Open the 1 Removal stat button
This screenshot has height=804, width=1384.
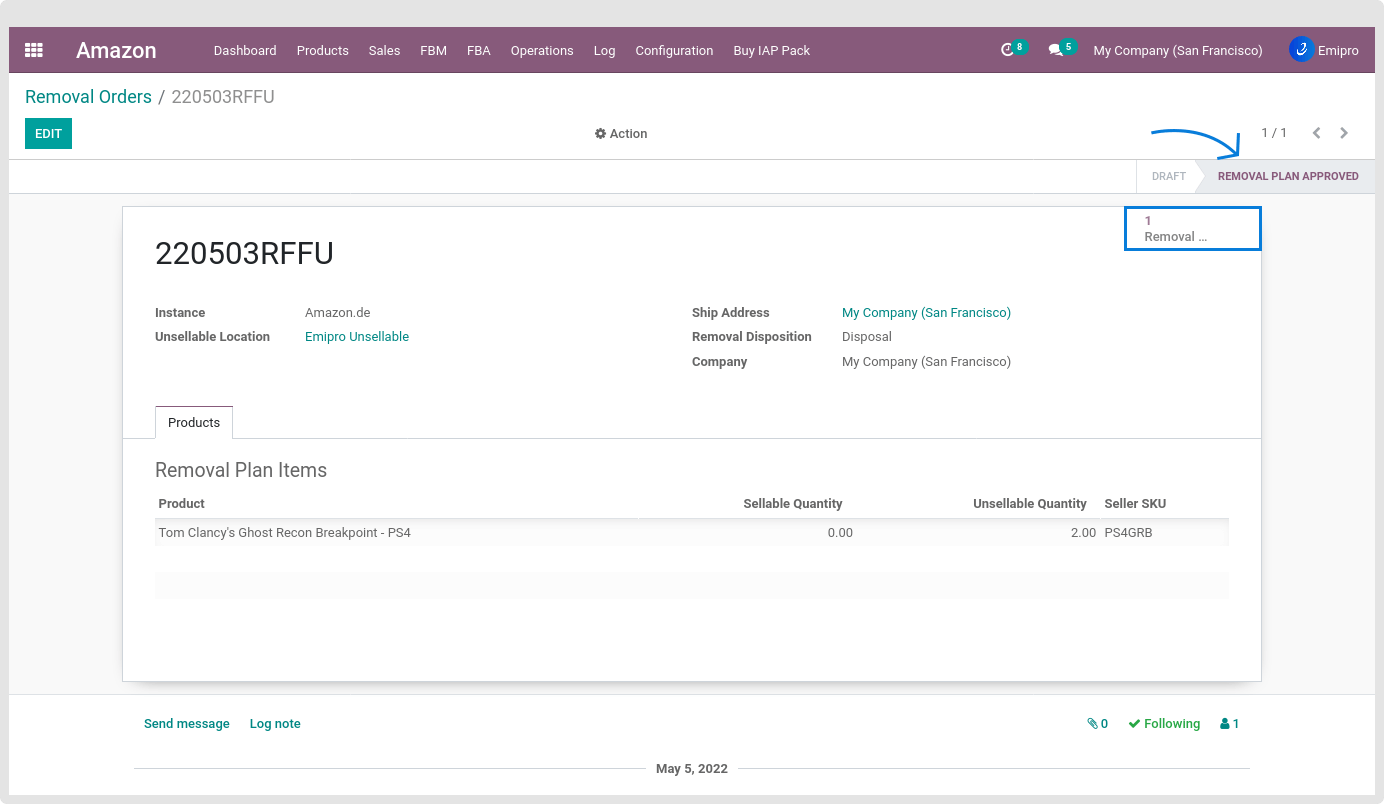1192,229
